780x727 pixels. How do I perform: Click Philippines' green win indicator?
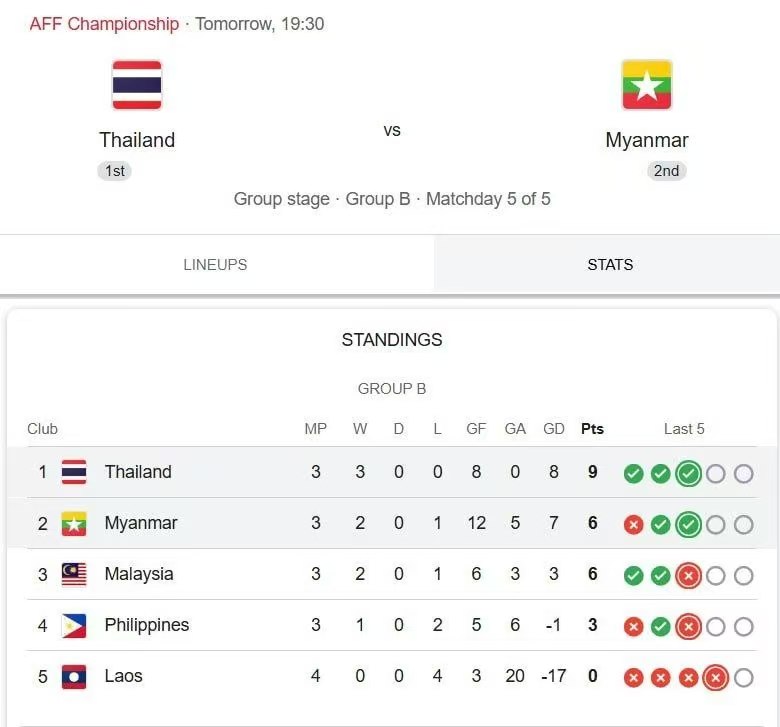pyautogui.click(x=661, y=626)
